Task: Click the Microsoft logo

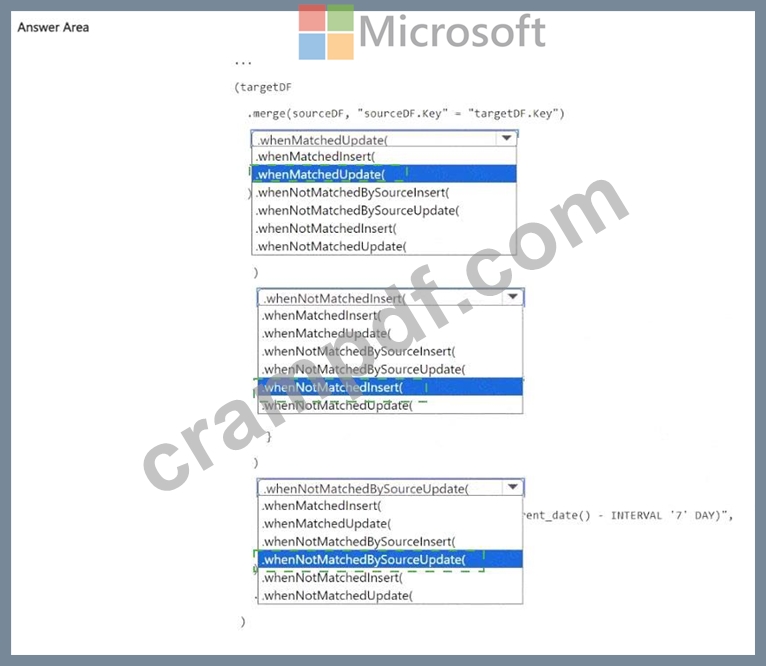Action: (422, 31)
